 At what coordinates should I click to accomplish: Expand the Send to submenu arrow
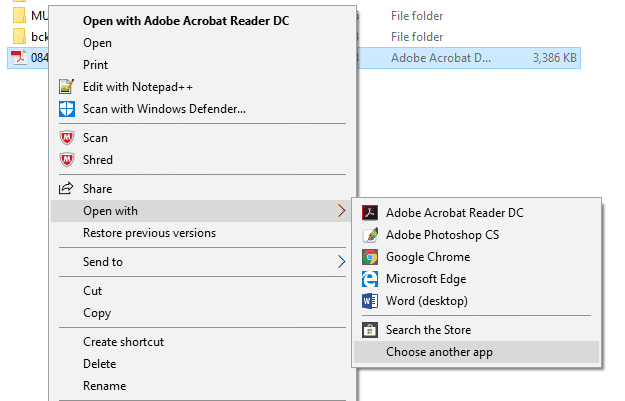click(x=341, y=262)
